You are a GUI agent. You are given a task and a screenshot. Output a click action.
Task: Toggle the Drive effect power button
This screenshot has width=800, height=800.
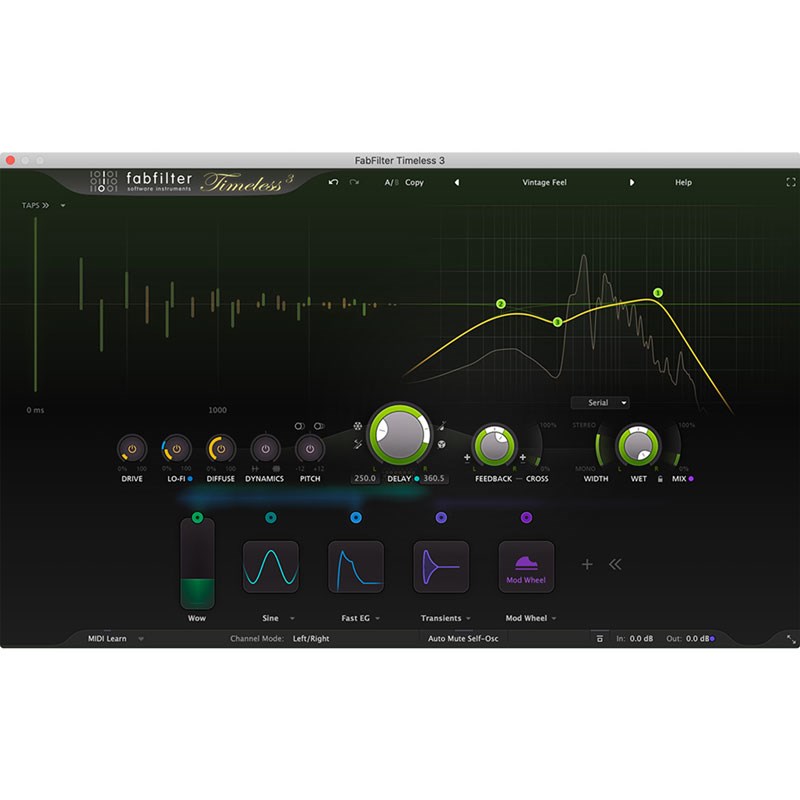[x=132, y=448]
